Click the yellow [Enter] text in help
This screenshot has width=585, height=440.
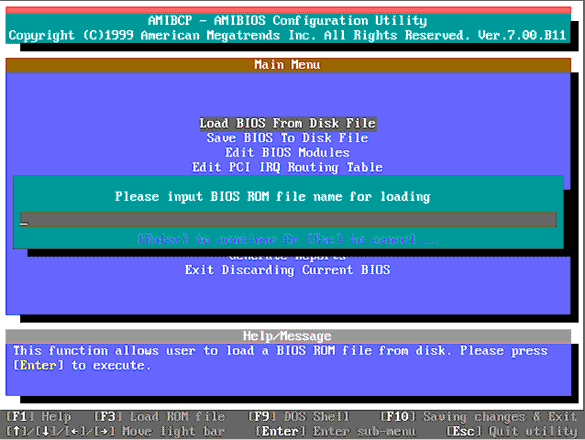pos(38,365)
